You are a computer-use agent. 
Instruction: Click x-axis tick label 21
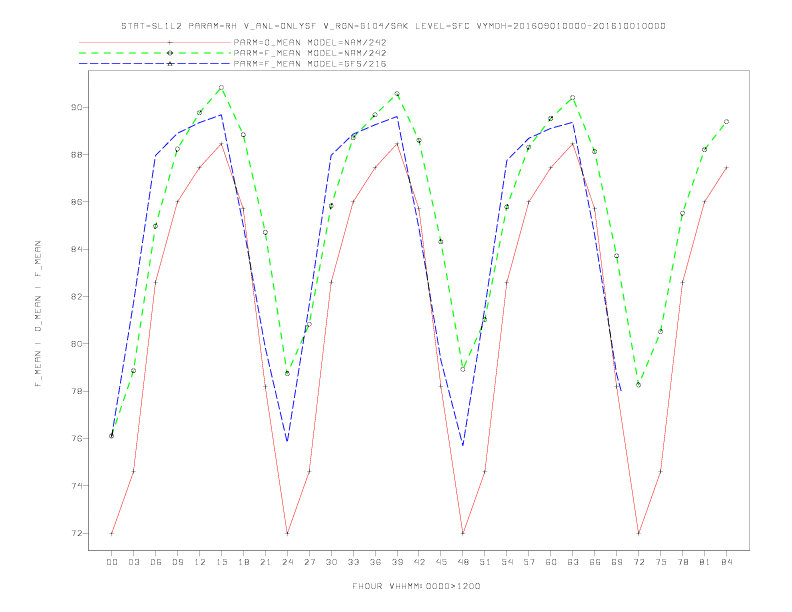[265, 562]
